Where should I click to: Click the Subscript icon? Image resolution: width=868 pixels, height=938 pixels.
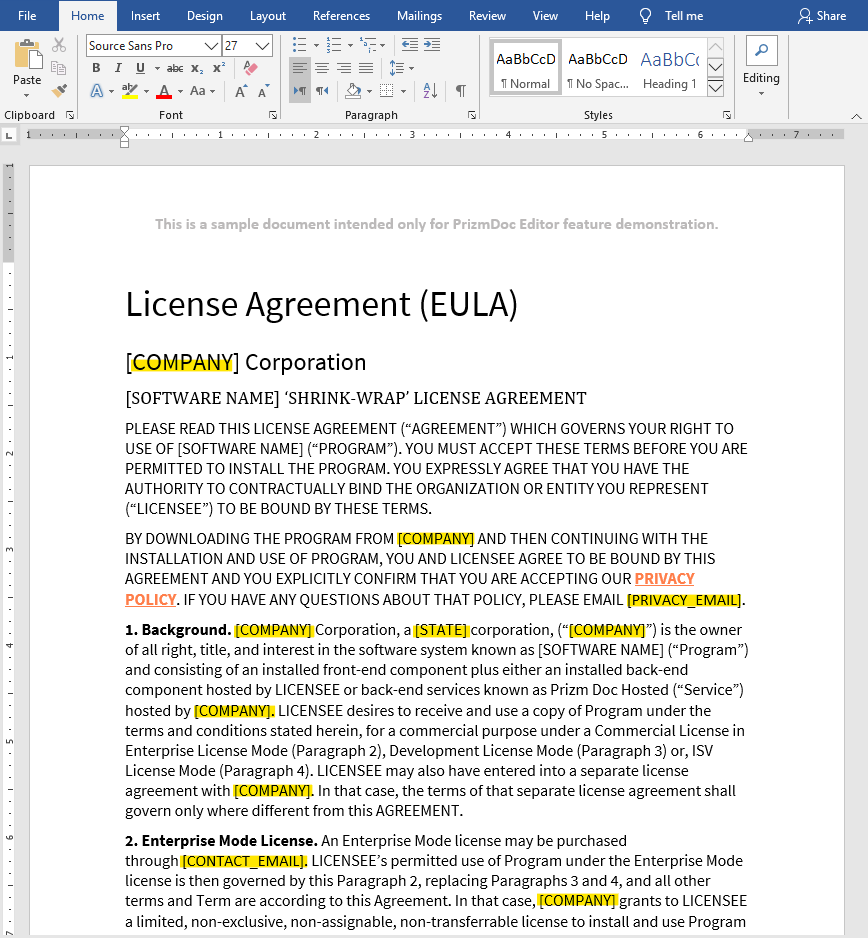pos(197,69)
